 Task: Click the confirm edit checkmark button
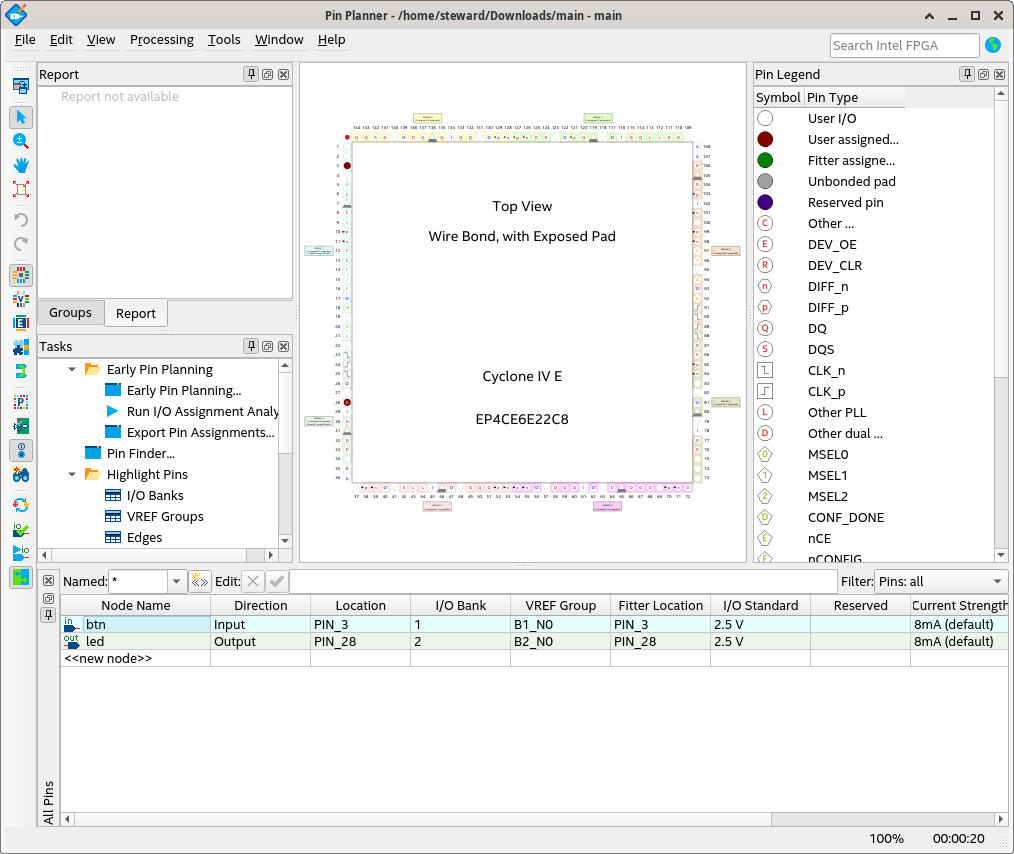277,581
